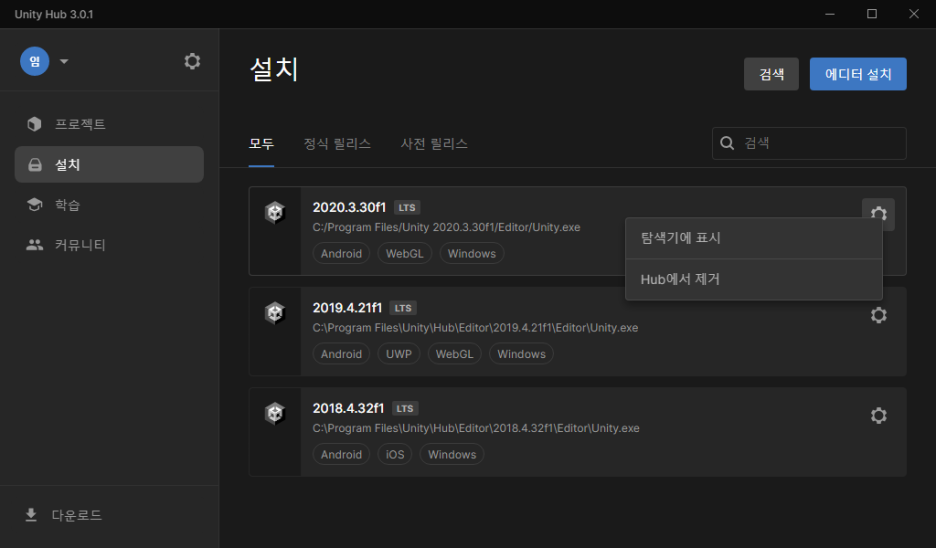Open gear menu for 2018.4.32f1
936x548 pixels.
click(878, 415)
